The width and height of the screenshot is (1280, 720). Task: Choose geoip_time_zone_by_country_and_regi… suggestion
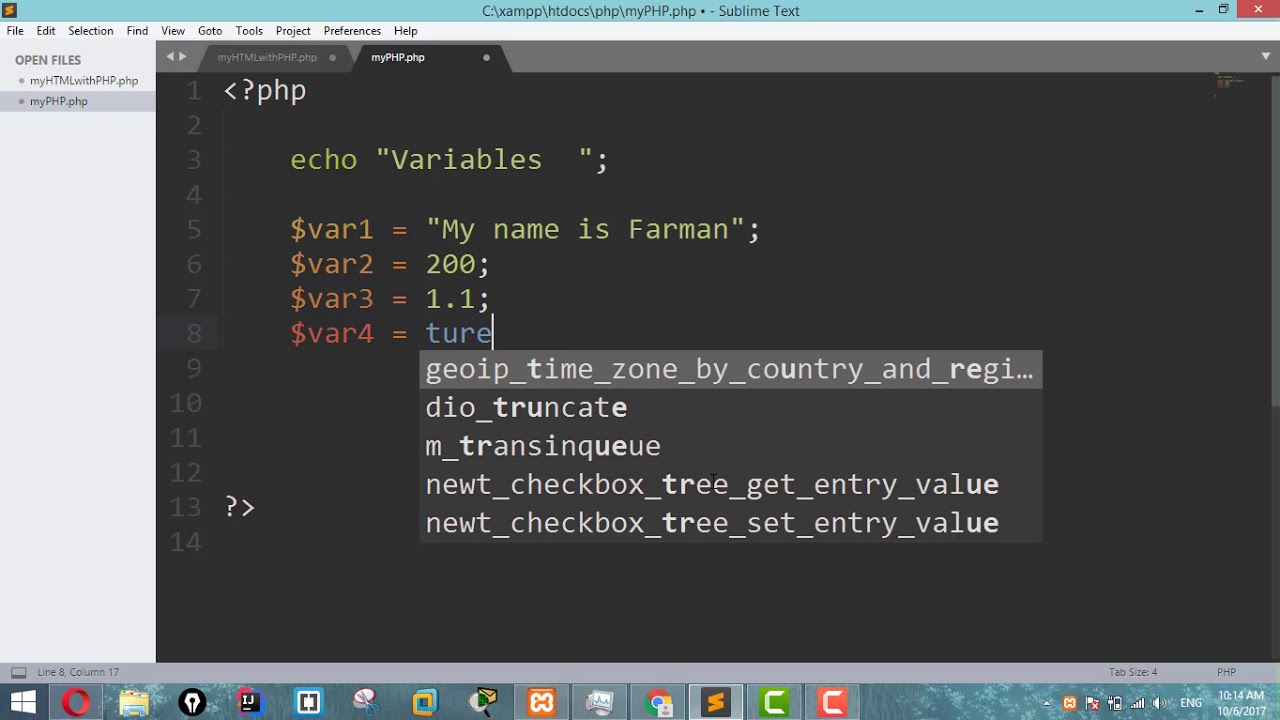[x=731, y=369]
